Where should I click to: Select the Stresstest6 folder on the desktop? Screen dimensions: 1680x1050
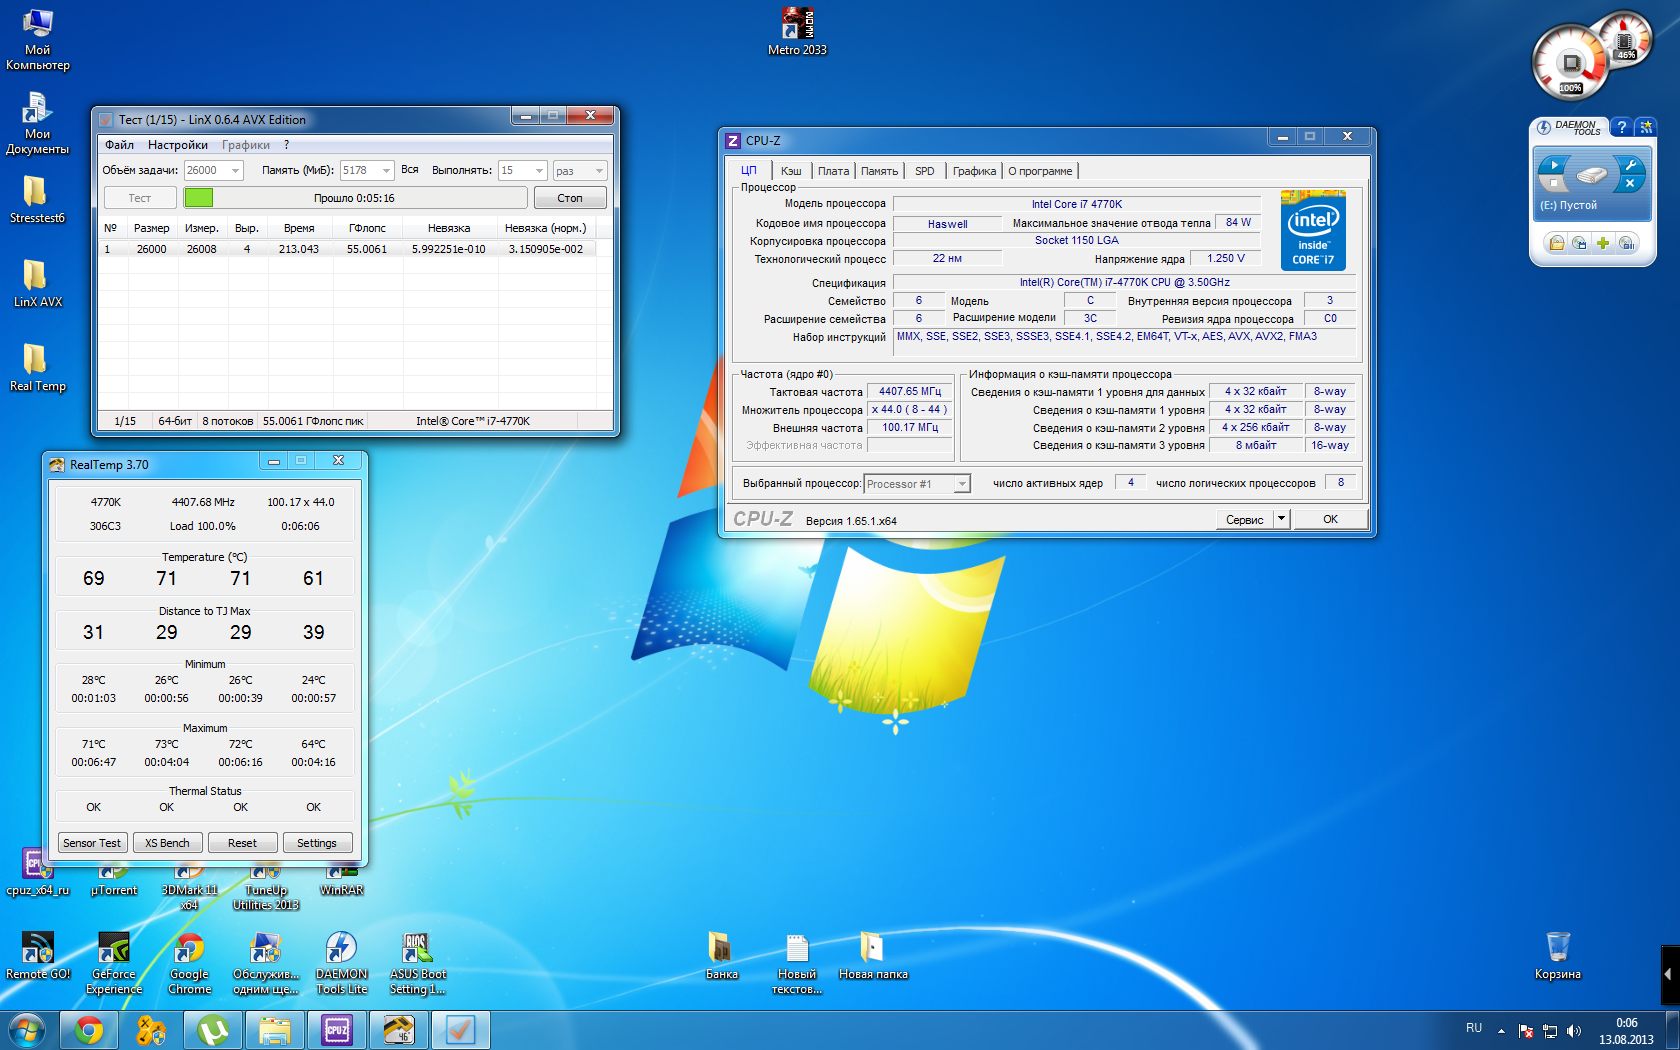[x=38, y=200]
